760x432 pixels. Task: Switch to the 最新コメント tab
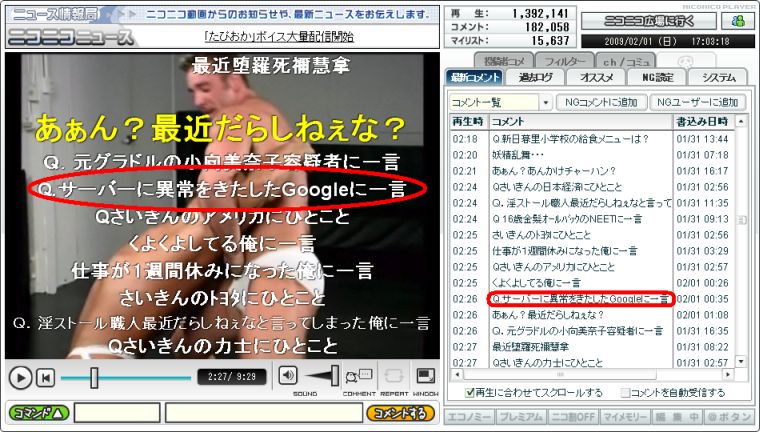click(475, 78)
